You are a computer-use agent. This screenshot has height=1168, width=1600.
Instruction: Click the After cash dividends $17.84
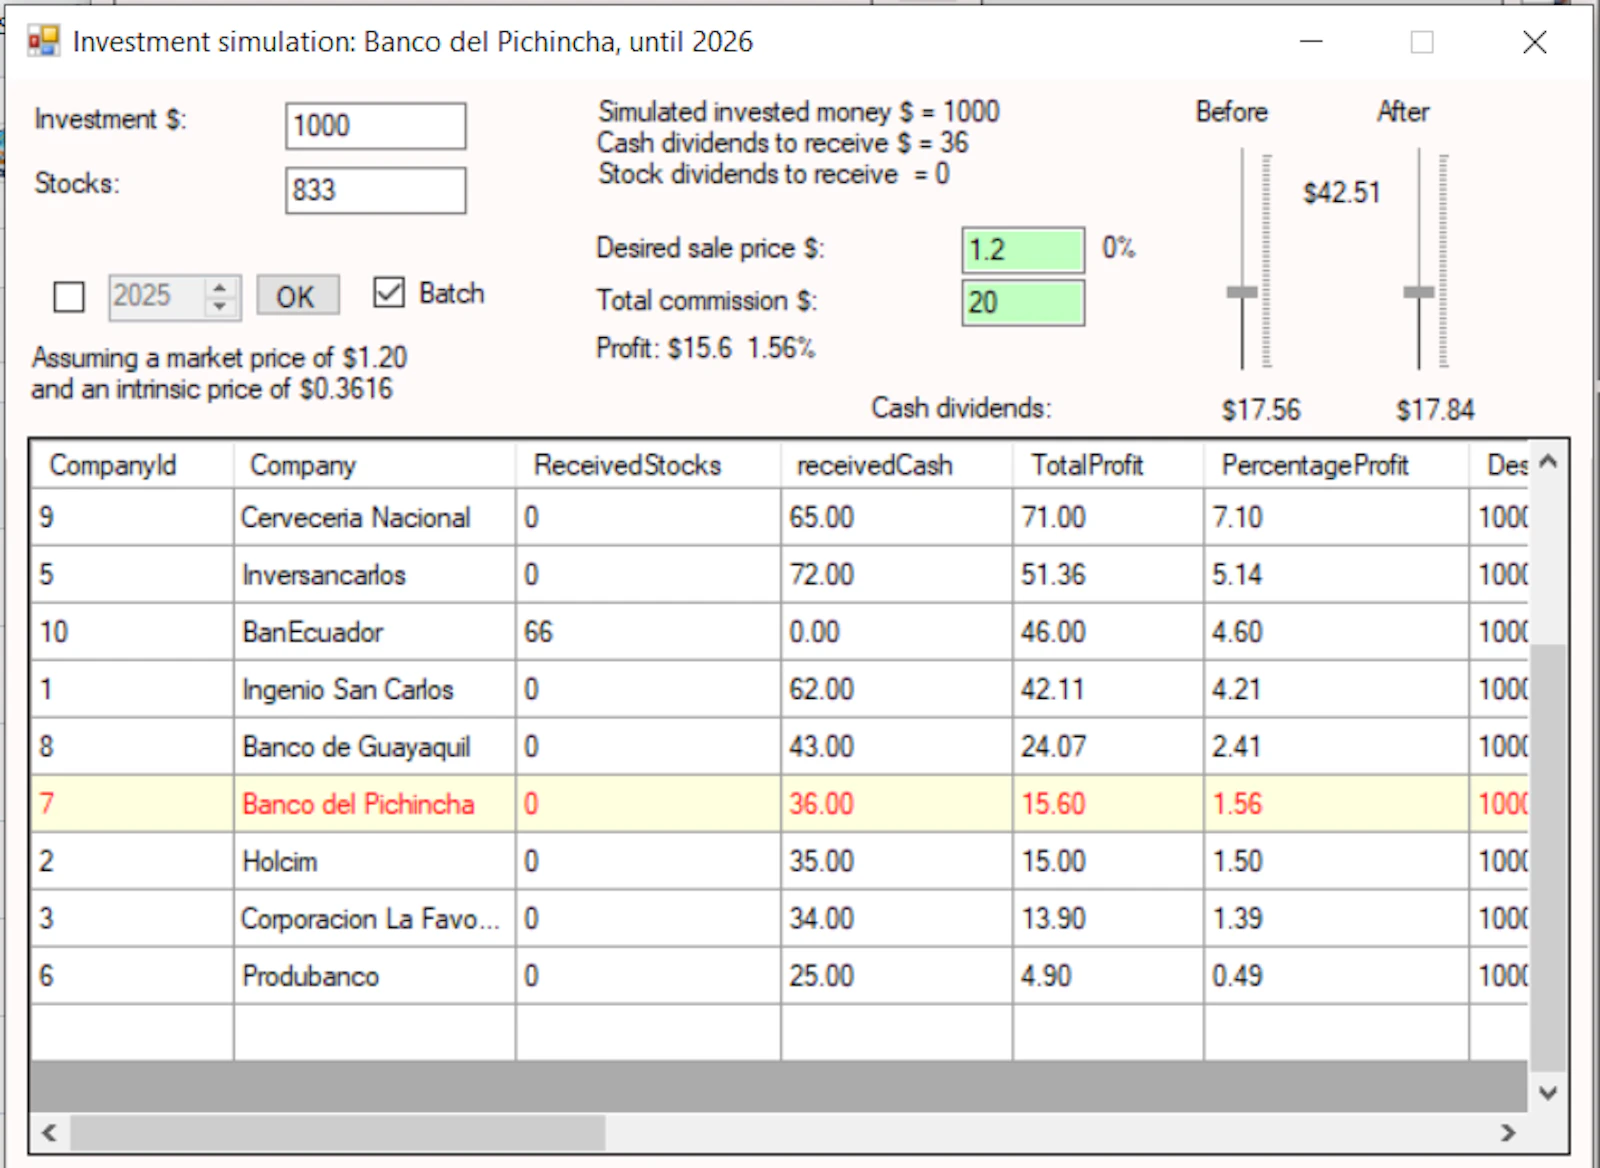point(1435,410)
